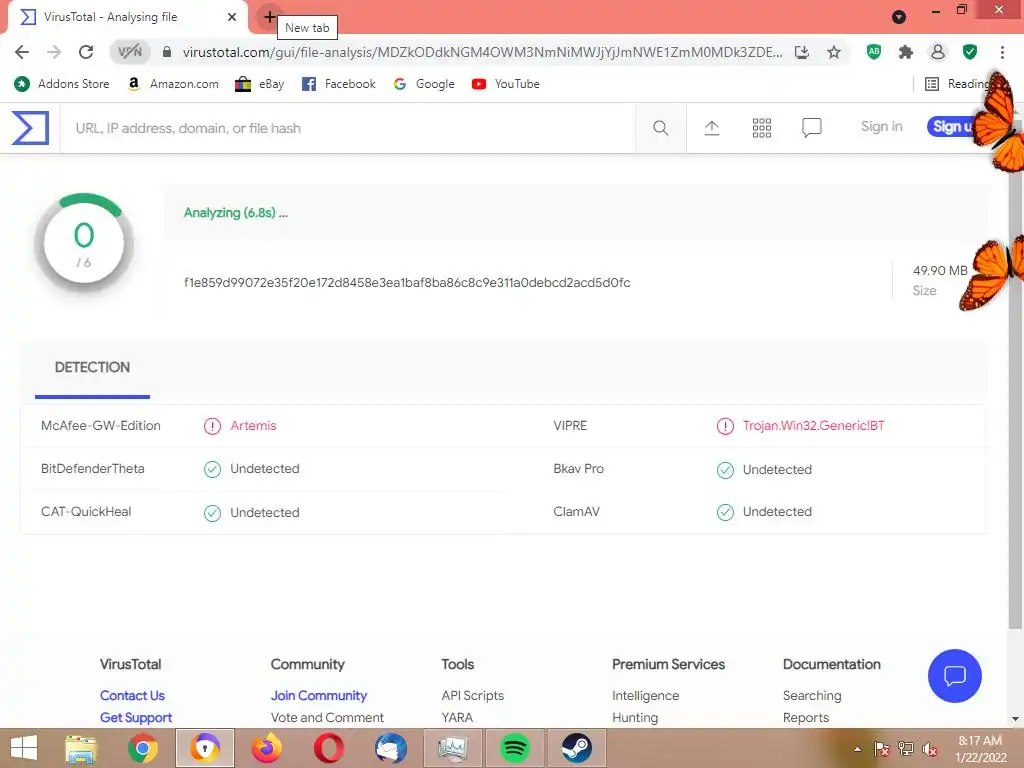Open the Reports documentation link
1024x768 pixels.
tap(805, 717)
